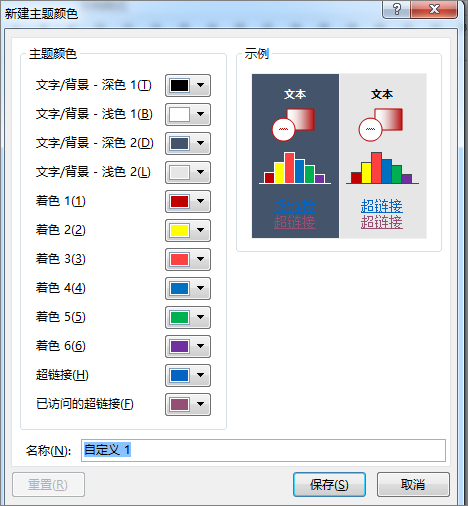The width and height of the screenshot is (468, 506).
Task: Expand the 文字/背景 - 深色 2 color picker
Action: point(188,143)
